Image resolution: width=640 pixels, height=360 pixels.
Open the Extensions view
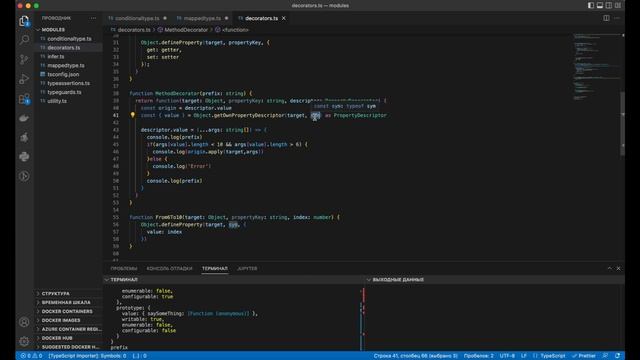24,98
